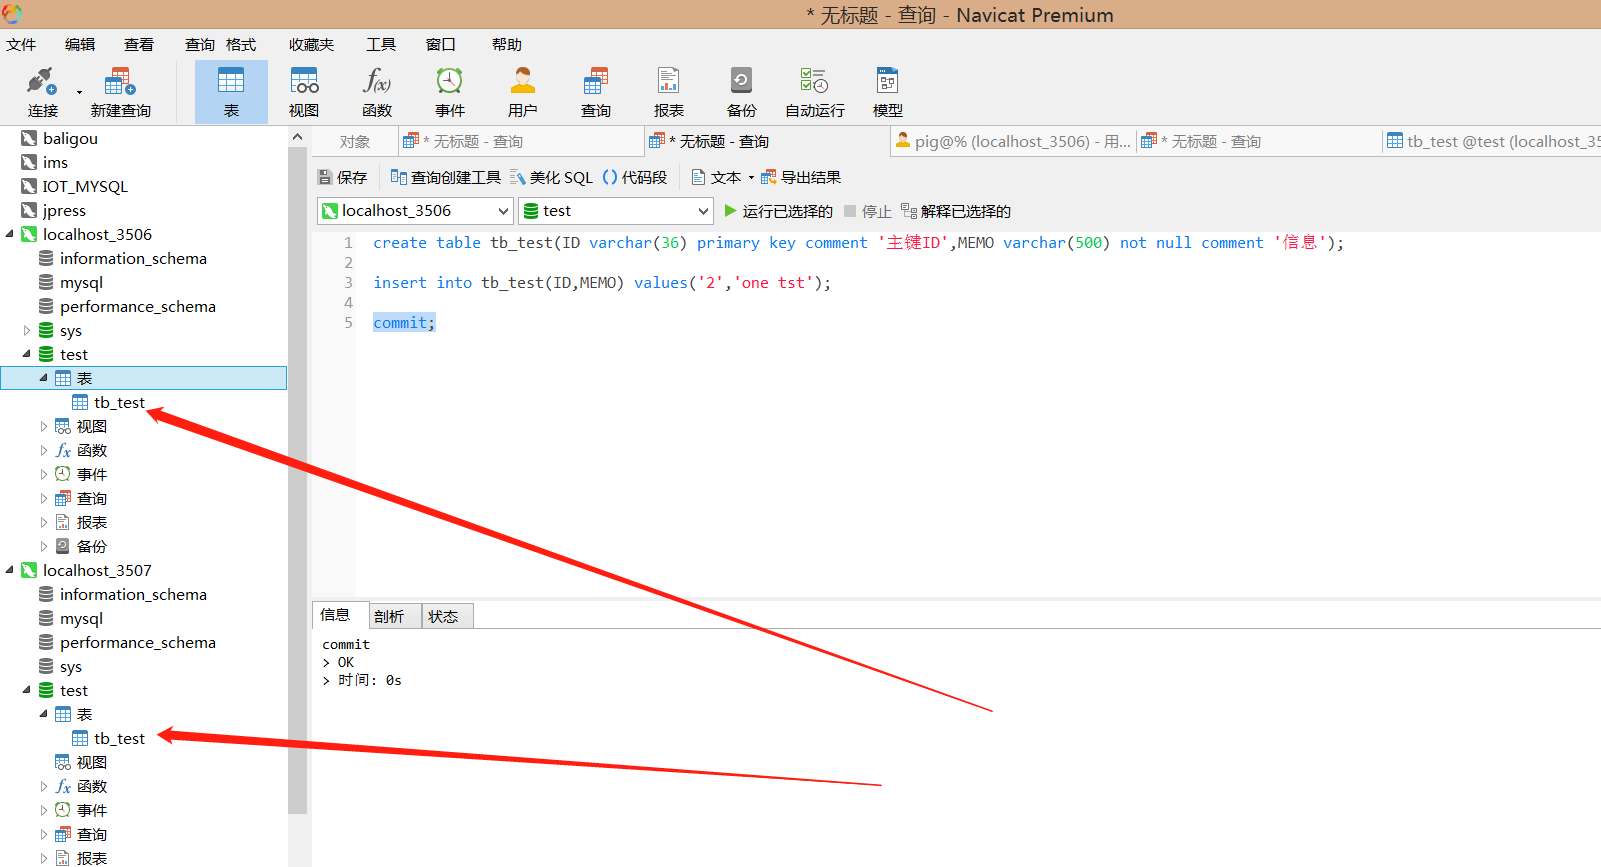1601x867 pixels.
Task: Select the 表 (Table) toolbar icon
Action: point(231,92)
